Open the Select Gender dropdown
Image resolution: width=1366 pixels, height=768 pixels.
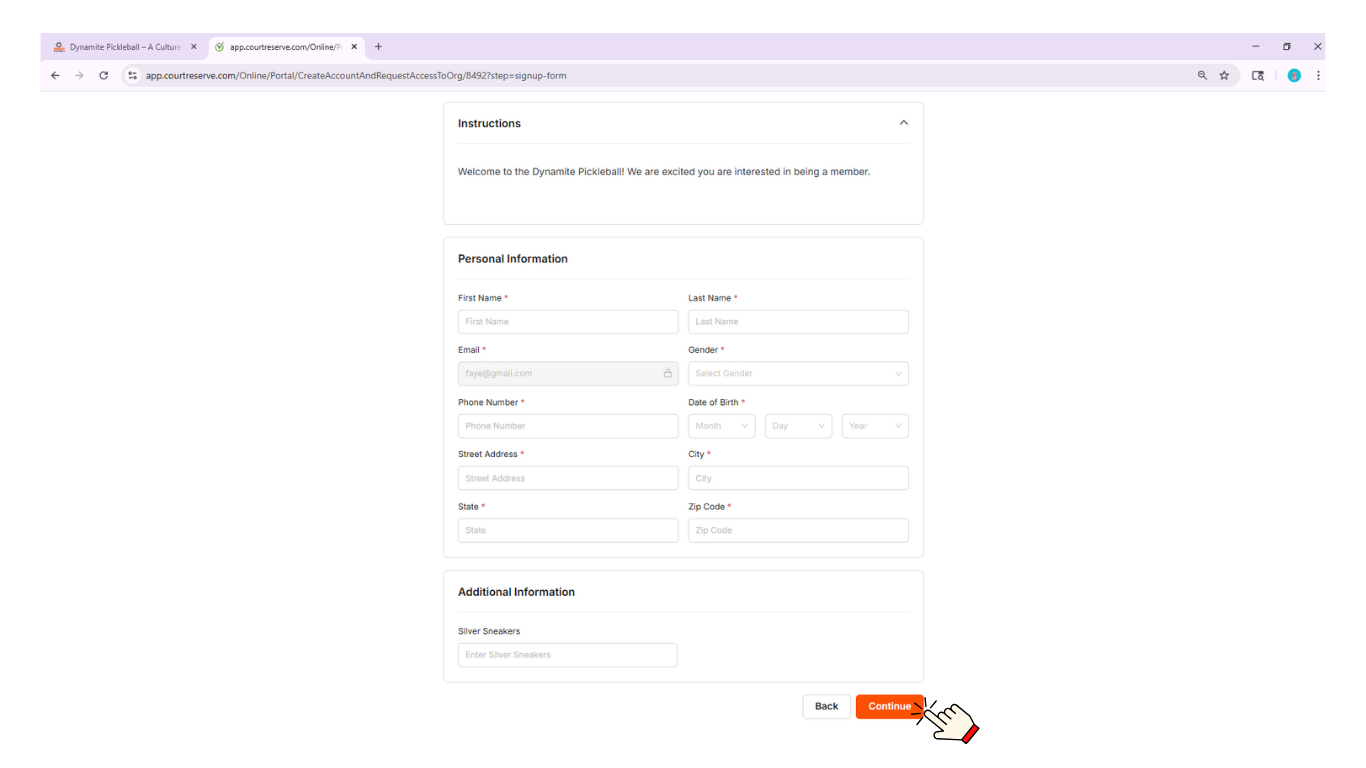798,374
